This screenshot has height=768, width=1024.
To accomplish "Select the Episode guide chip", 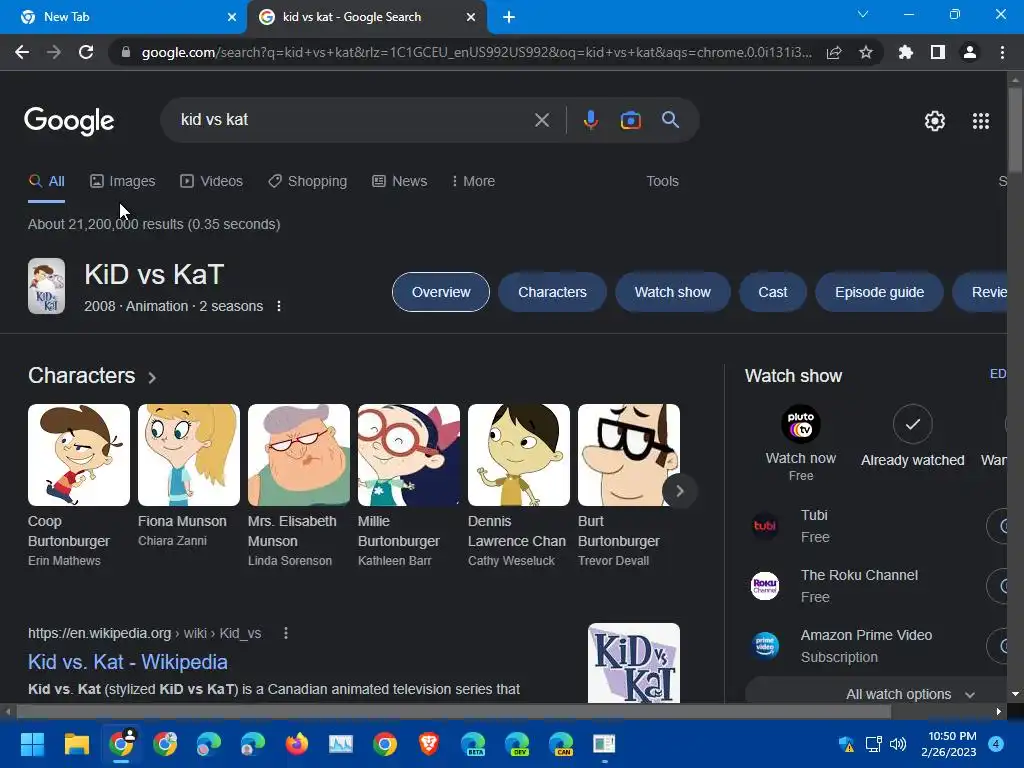I will pos(879,292).
